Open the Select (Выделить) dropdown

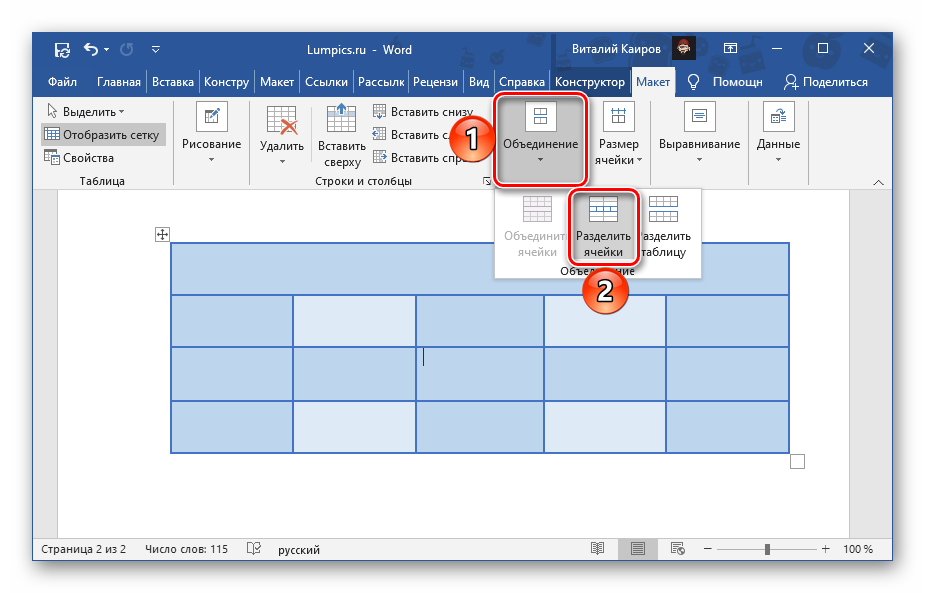[x=86, y=111]
